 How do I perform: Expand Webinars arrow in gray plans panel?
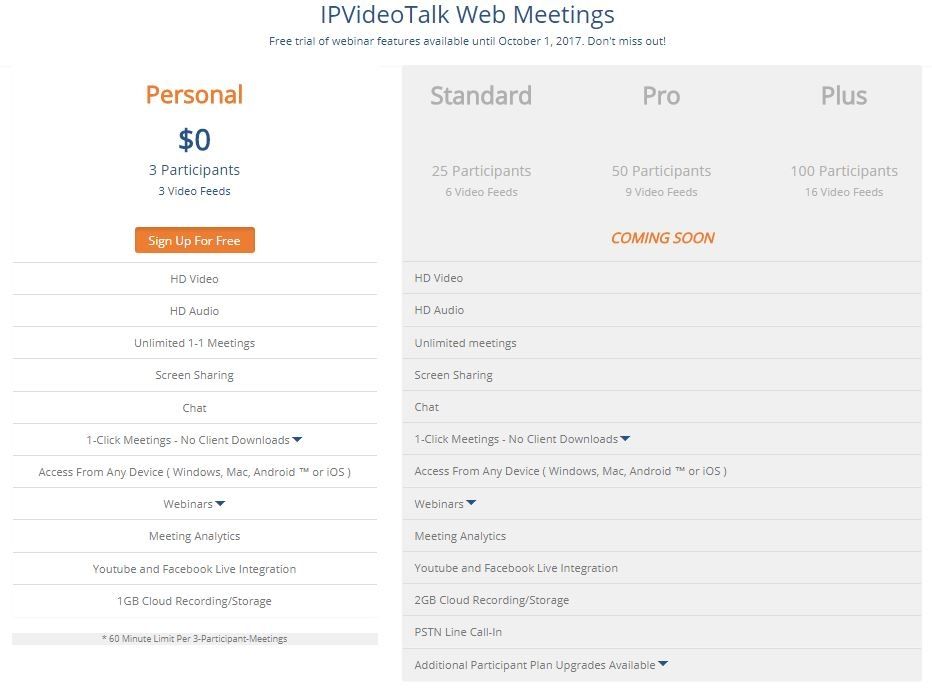(471, 503)
